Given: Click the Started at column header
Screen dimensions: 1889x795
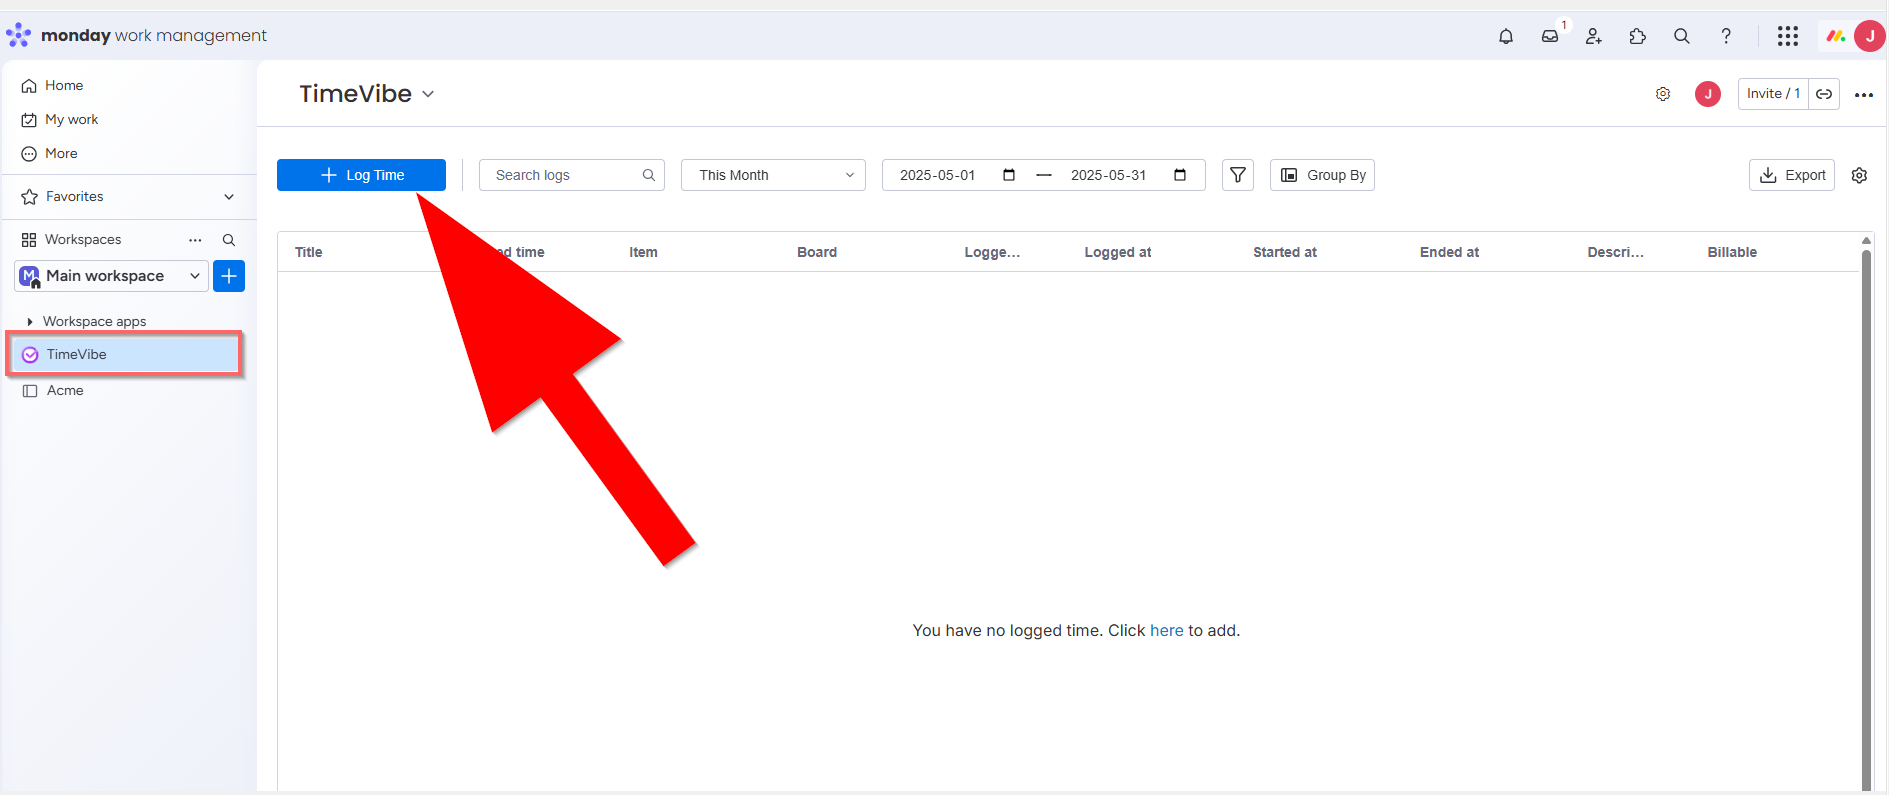Looking at the screenshot, I should click(1285, 252).
